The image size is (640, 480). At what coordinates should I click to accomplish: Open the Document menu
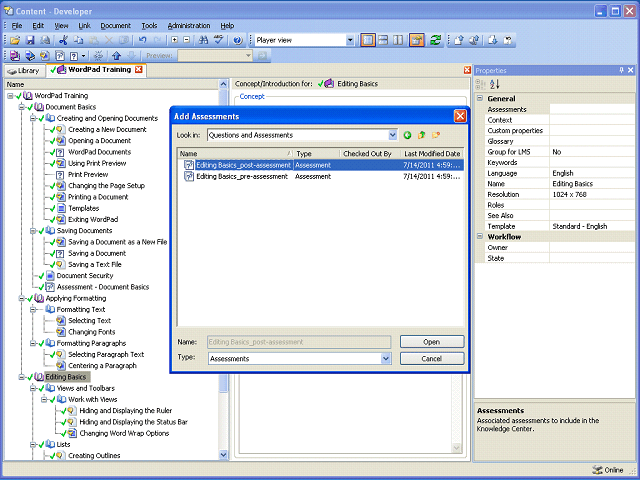click(x=116, y=26)
